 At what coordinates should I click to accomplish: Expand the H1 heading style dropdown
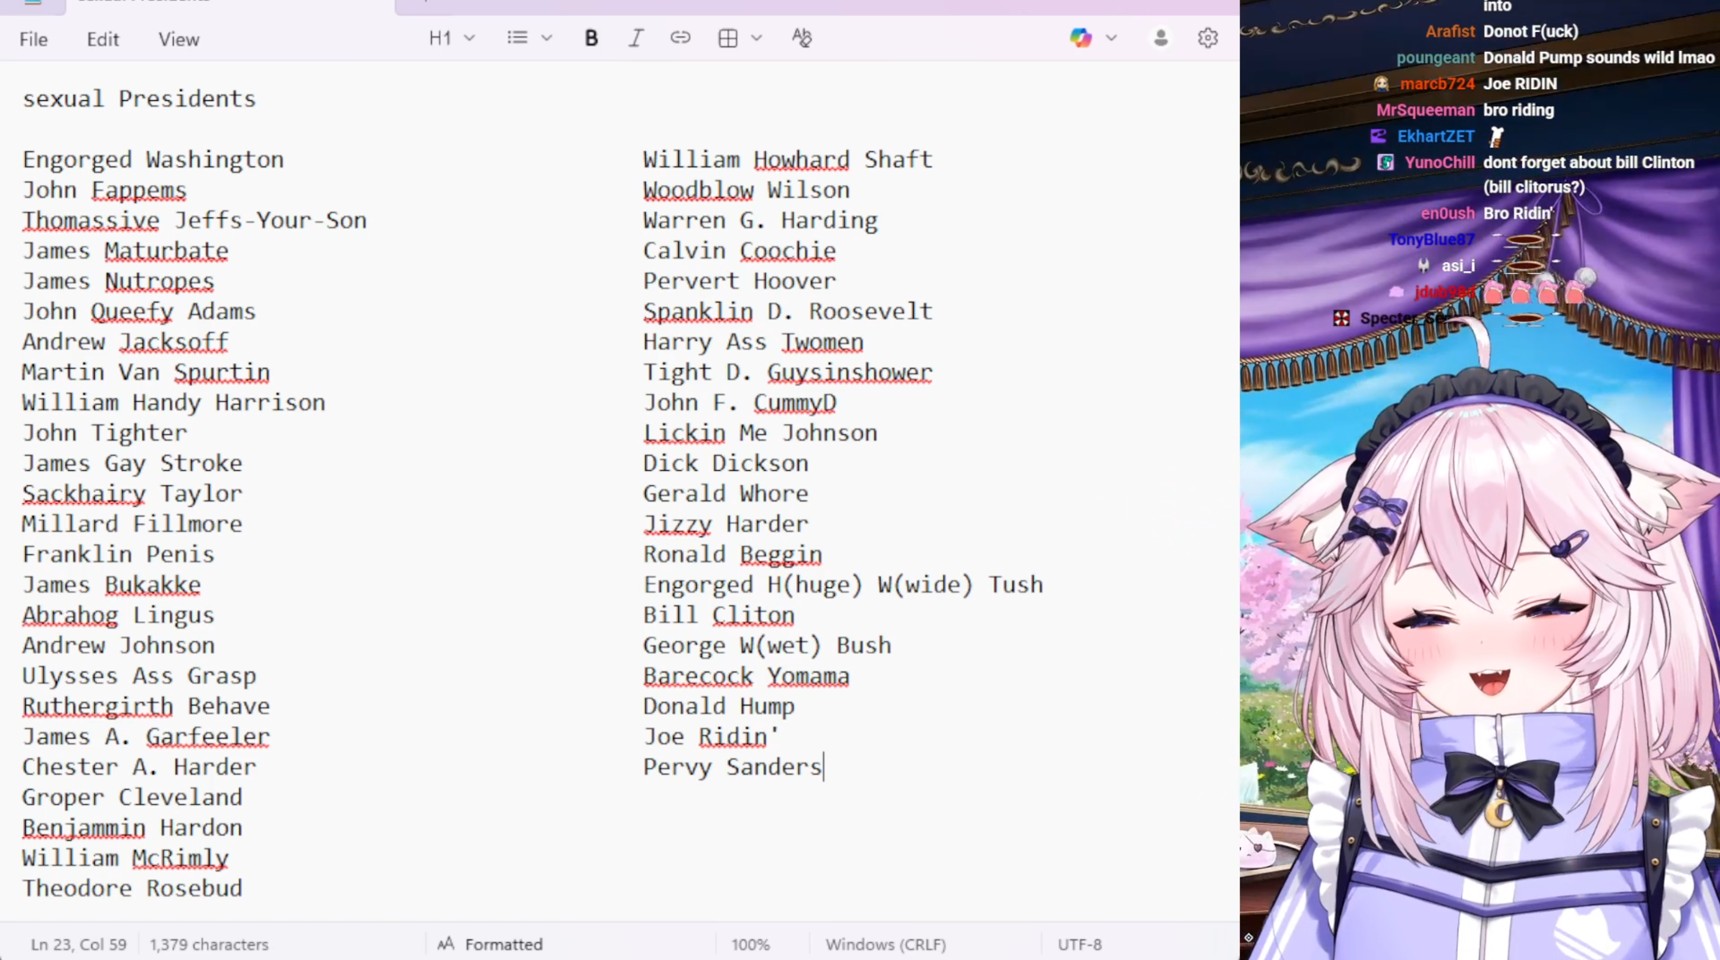click(469, 38)
